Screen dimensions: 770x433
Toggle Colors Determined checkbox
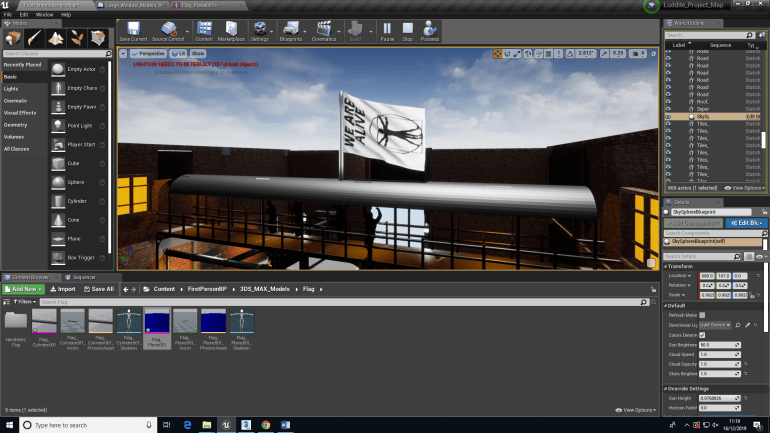click(702, 335)
